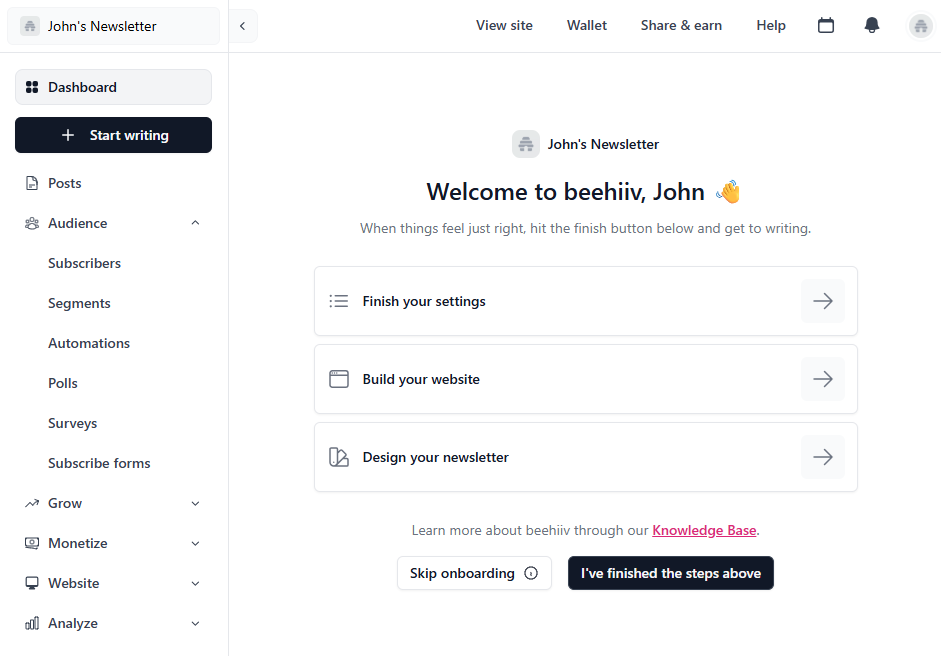This screenshot has width=942, height=656.
Task: Click the arrow on Build your website card
Action: click(822, 378)
